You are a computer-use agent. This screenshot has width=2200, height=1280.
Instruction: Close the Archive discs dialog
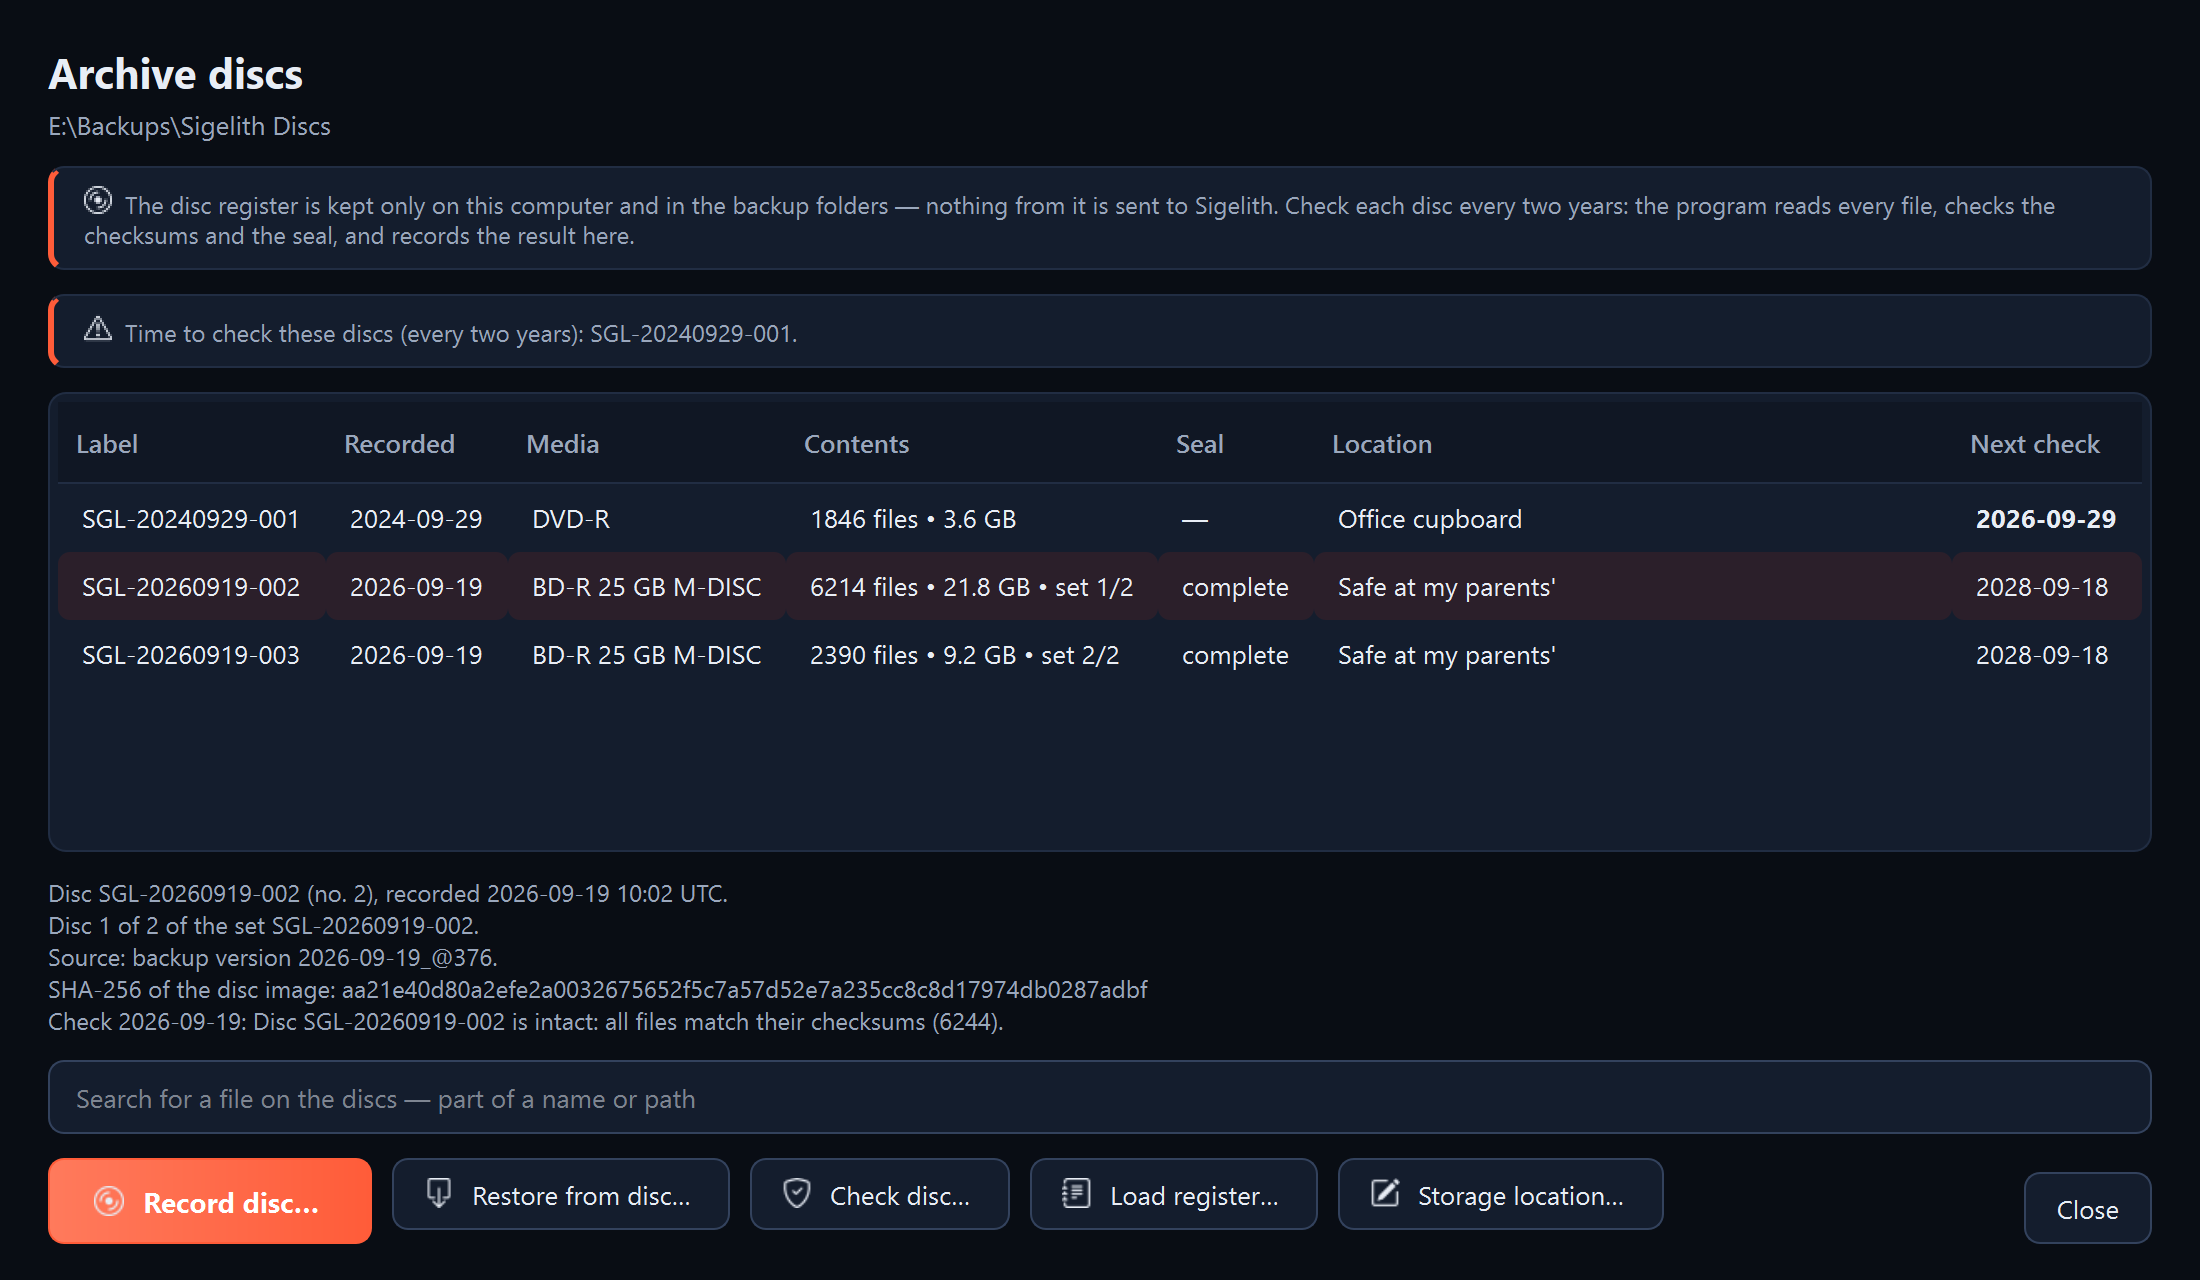2088,1208
